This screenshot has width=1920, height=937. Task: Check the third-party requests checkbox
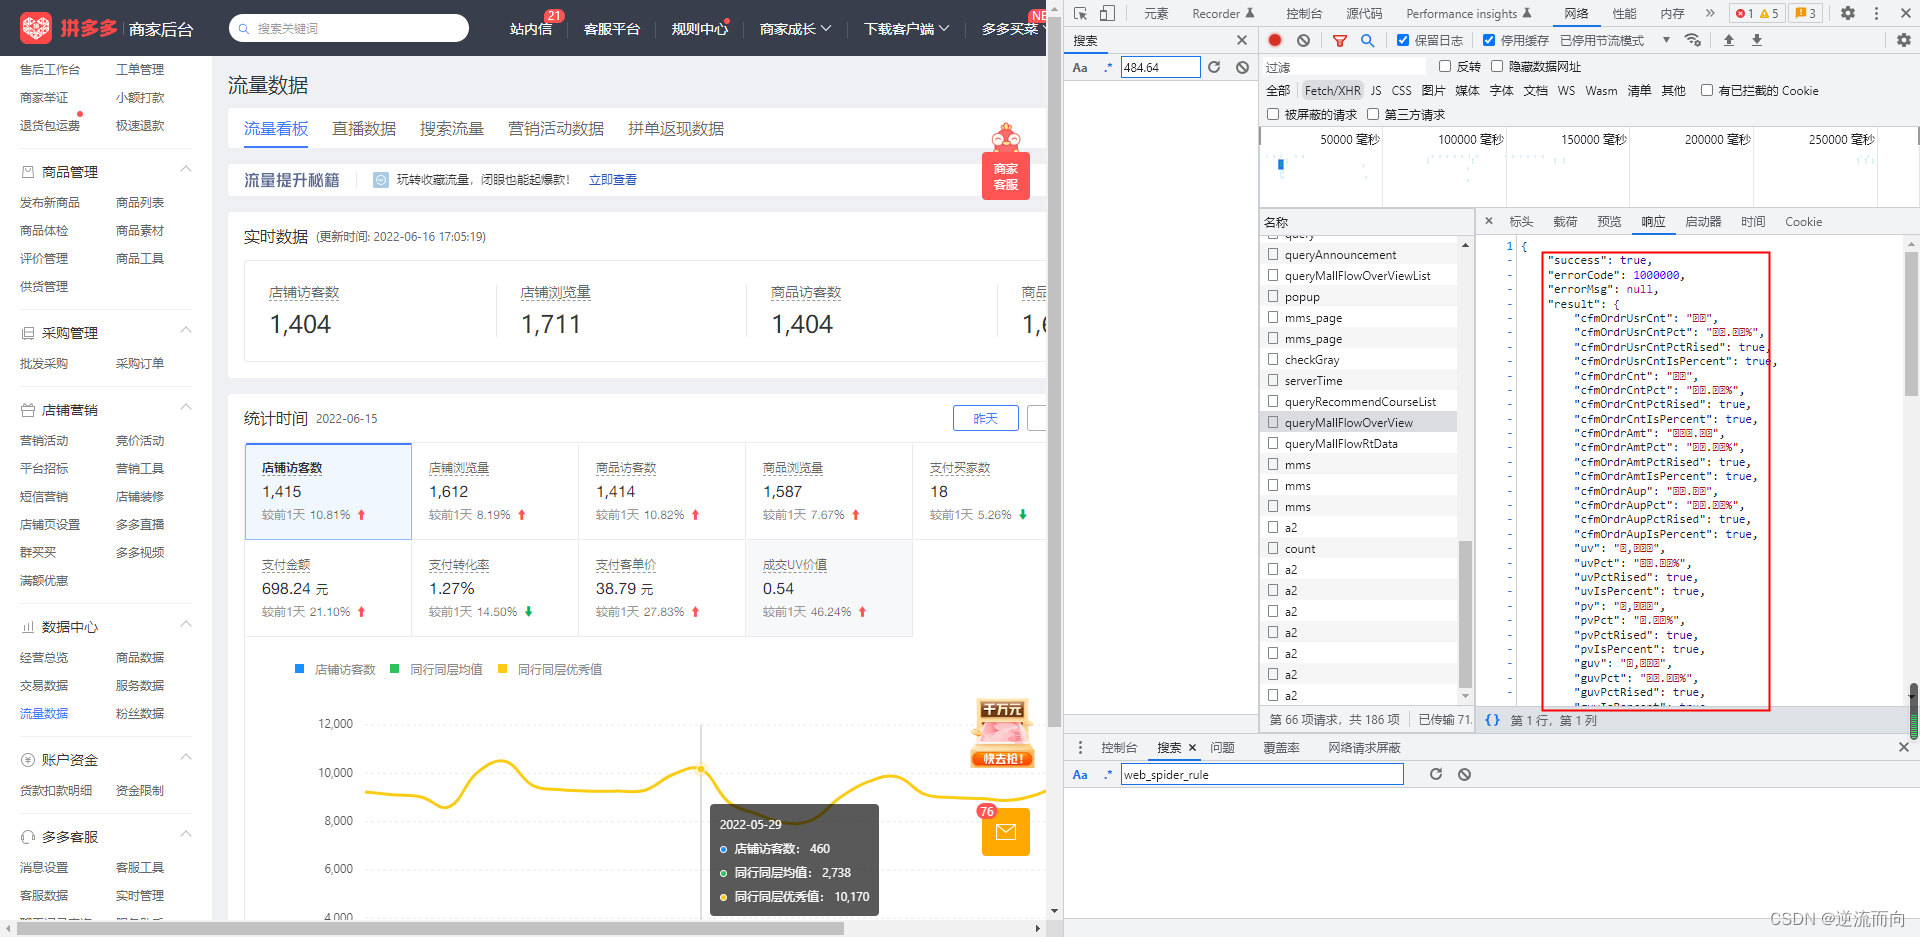pyautogui.click(x=1373, y=114)
